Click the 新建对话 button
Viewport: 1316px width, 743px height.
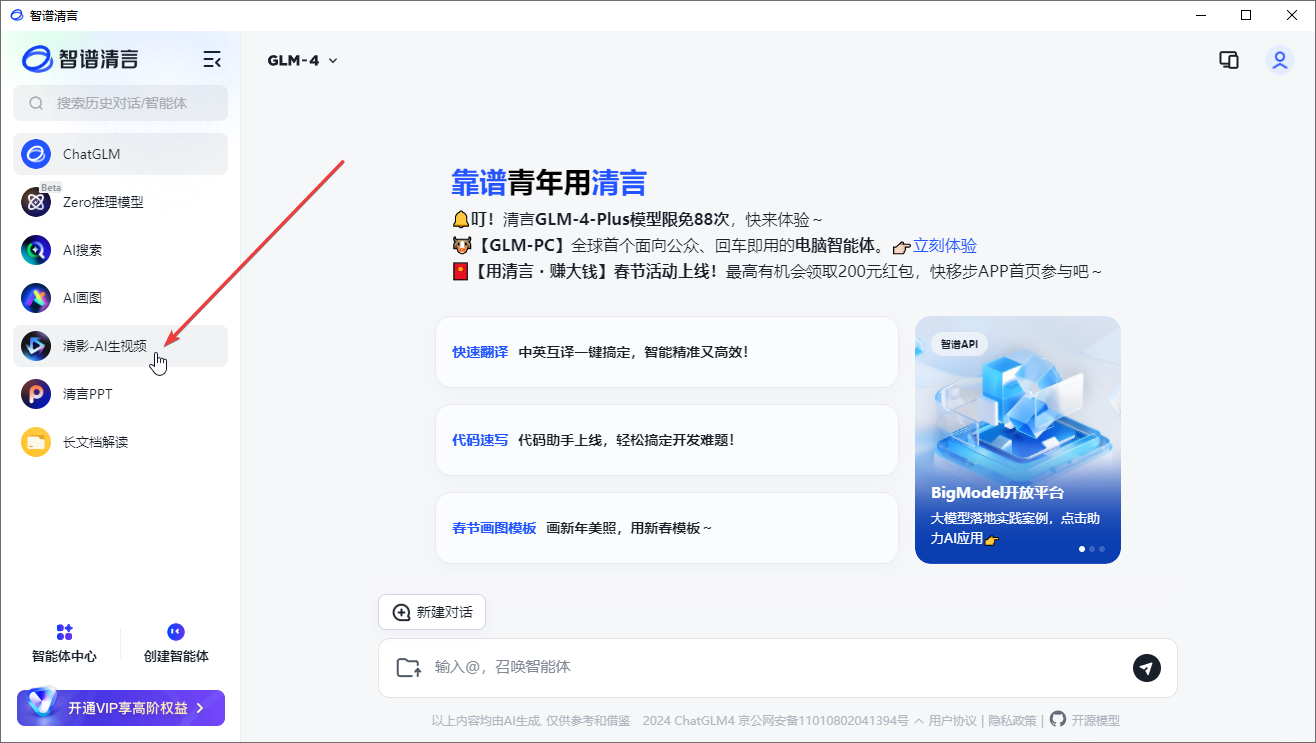tap(431, 611)
